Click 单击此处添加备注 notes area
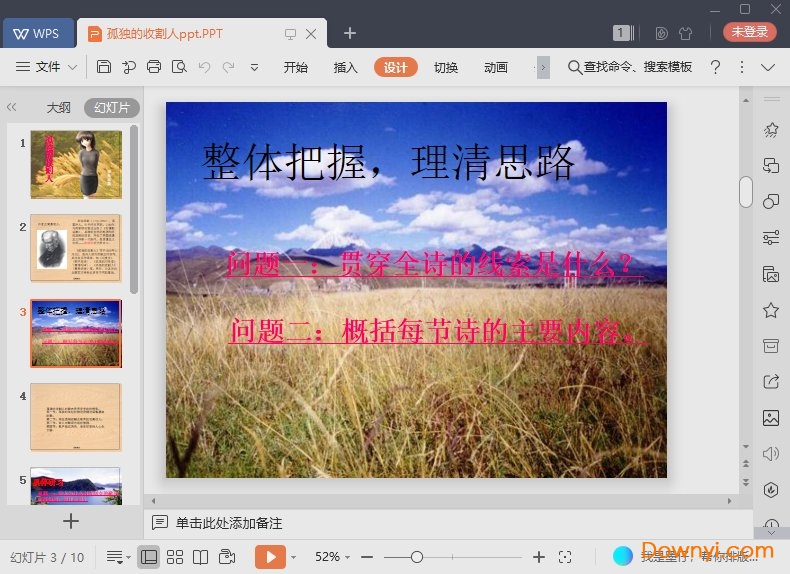 tap(229, 523)
